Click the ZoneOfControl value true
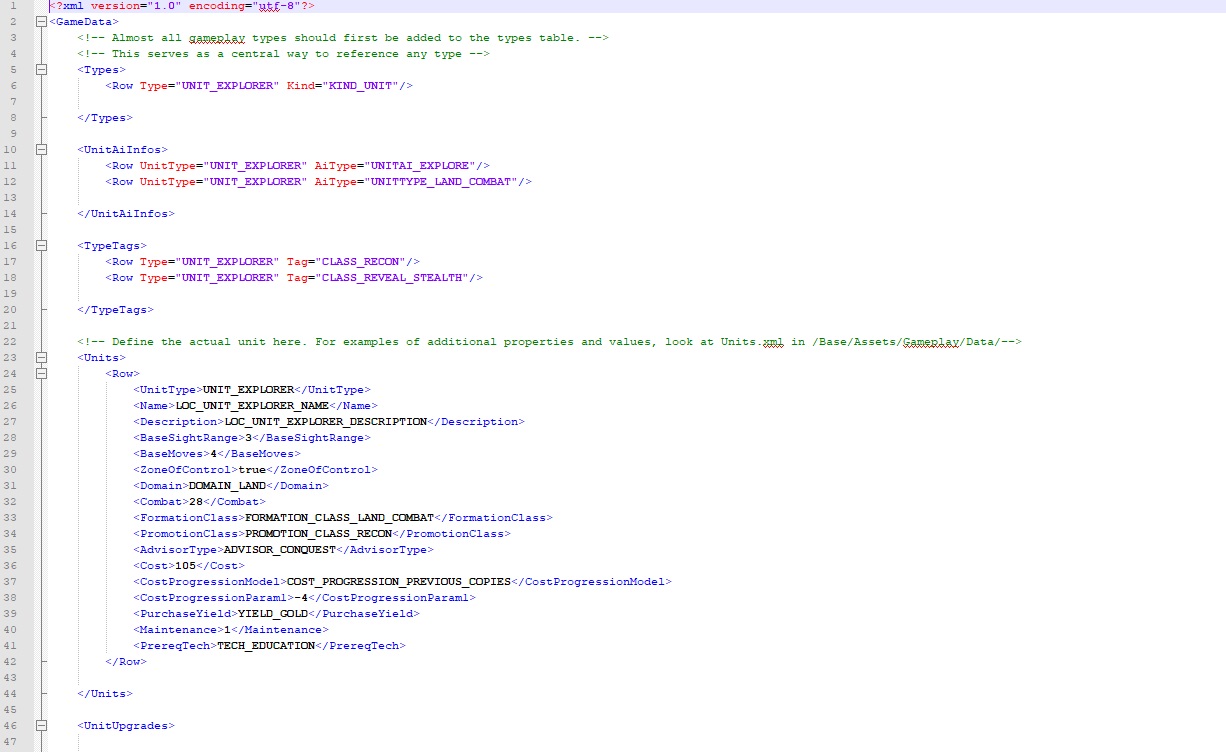Viewport: 1226px width, 752px height. tap(252, 470)
